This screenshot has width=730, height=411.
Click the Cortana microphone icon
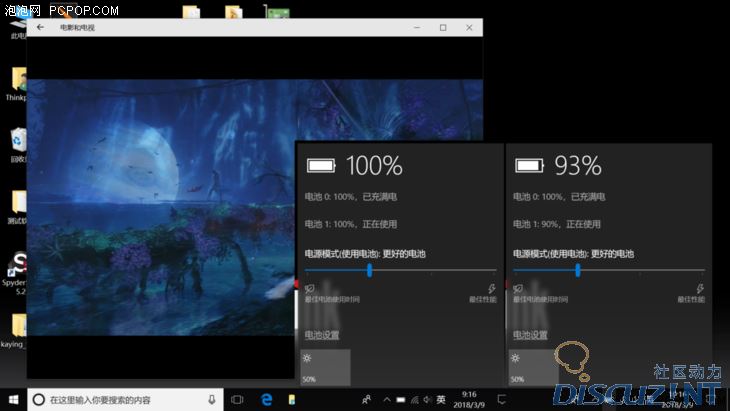coord(212,399)
